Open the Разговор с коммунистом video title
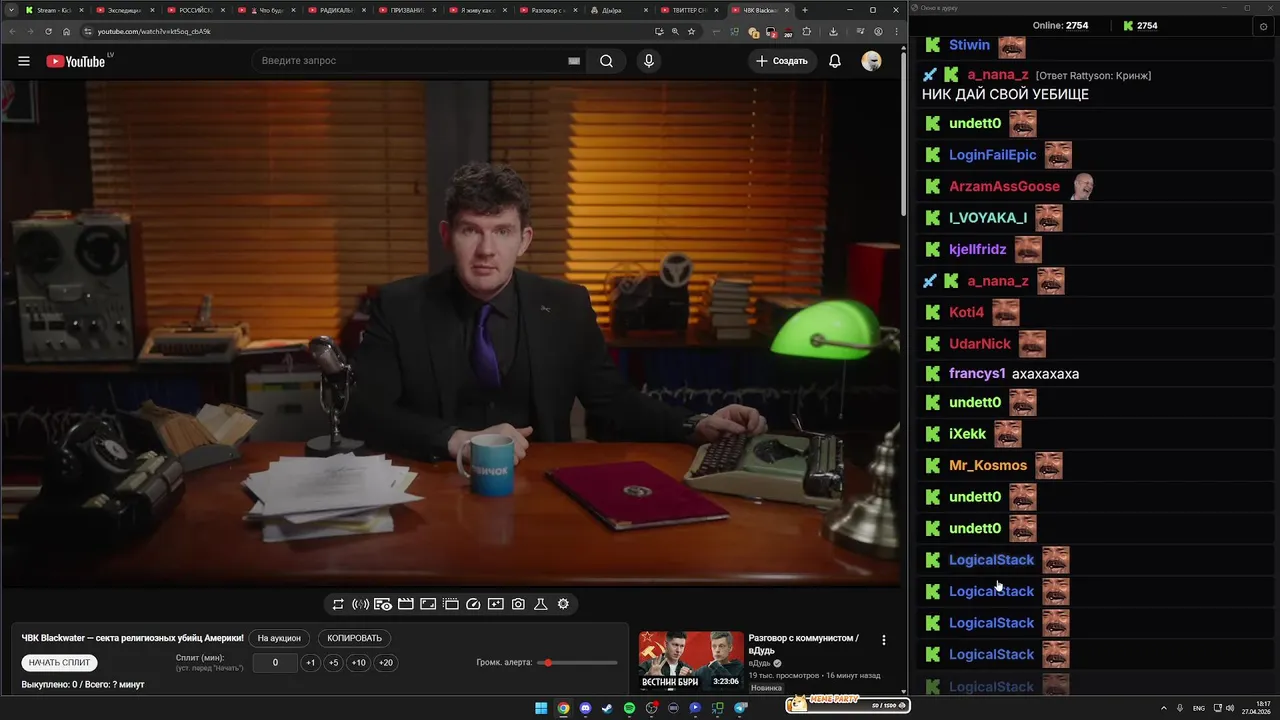 pyautogui.click(x=803, y=644)
